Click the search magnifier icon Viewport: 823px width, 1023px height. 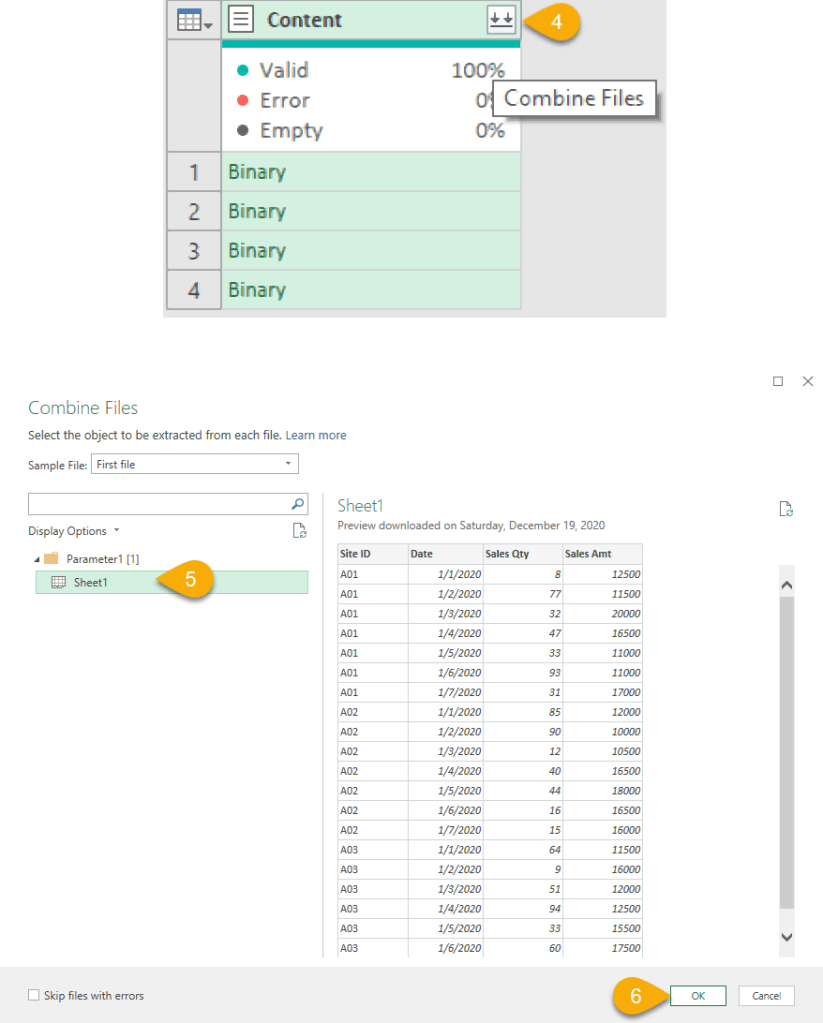pyautogui.click(x=297, y=504)
